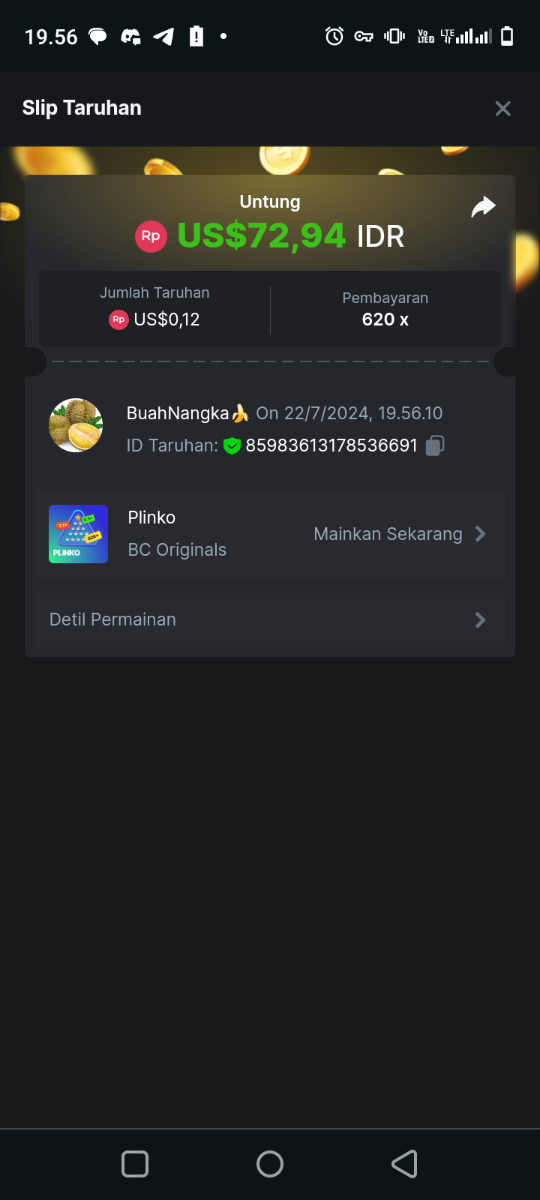The width and height of the screenshot is (540, 1200).
Task: Tap the 620 x Pembayaran value
Action: pyautogui.click(x=385, y=320)
